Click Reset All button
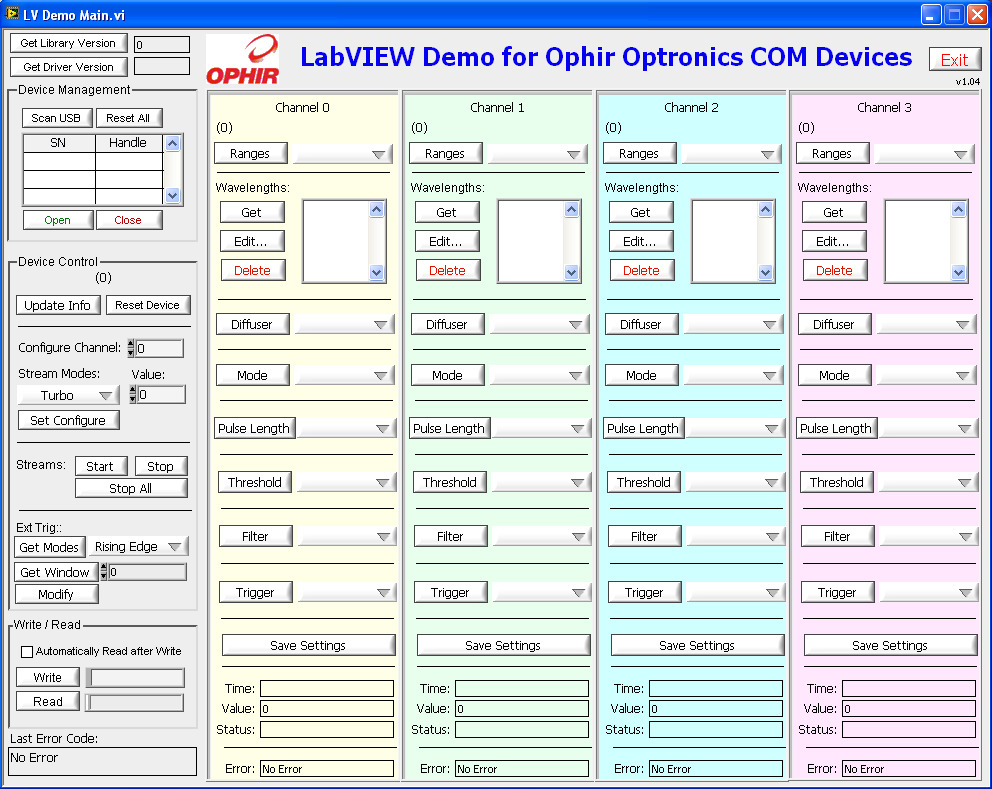This screenshot has height=789, width=992. click(x=128, y=118)
